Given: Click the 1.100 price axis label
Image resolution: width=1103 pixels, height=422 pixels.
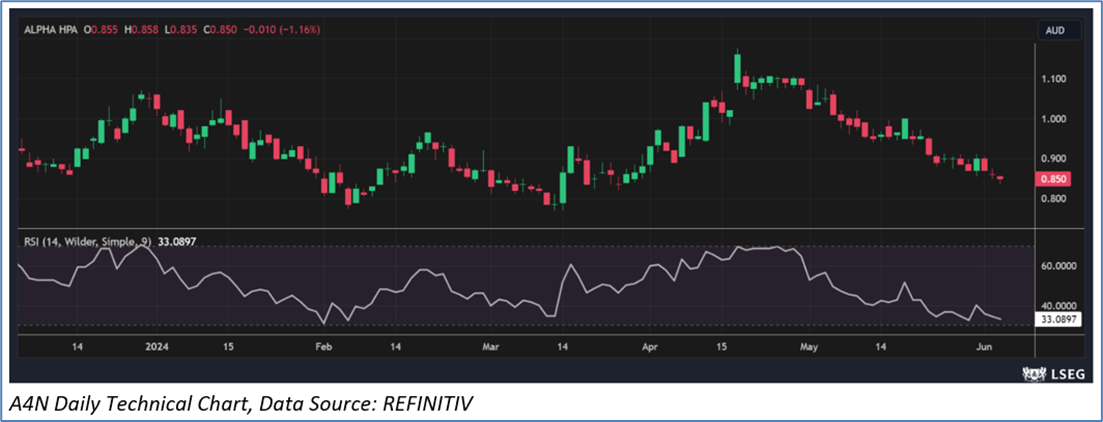Looking at the screenshot, I should pos(1055,79).
